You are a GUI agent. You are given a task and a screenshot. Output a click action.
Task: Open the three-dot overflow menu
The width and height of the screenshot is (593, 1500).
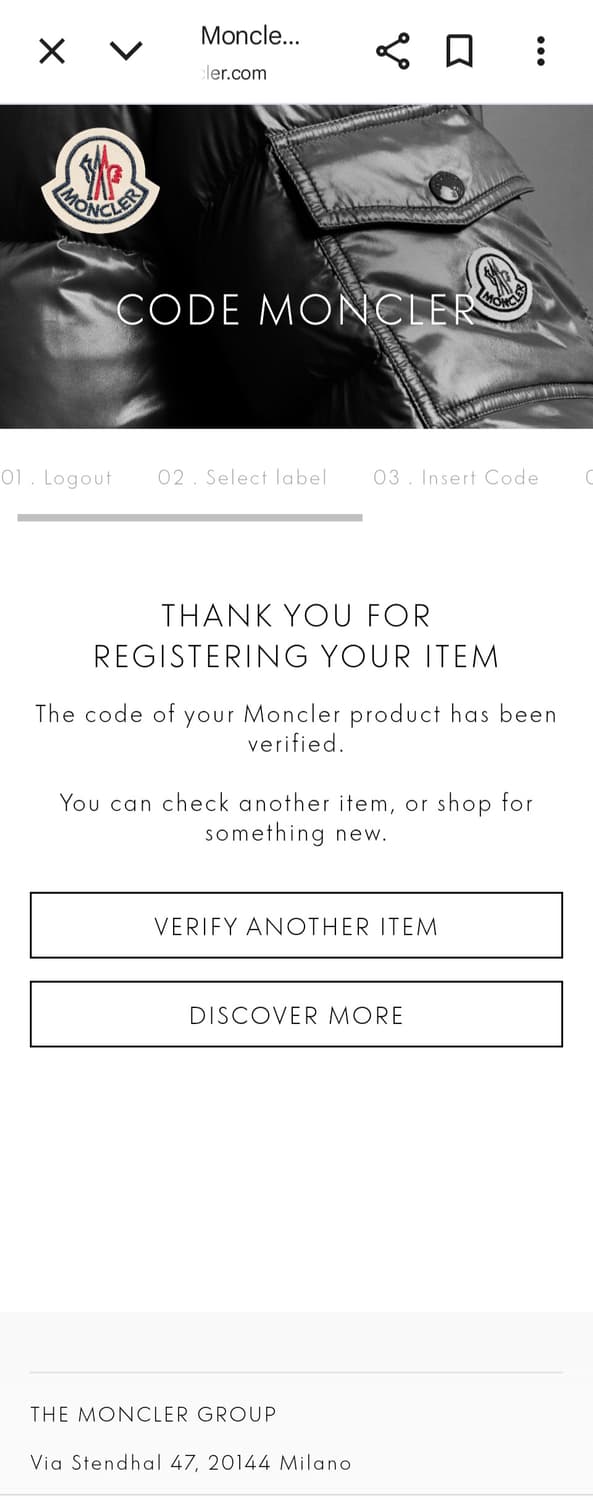pyautogui.click(x=540, y=50)
